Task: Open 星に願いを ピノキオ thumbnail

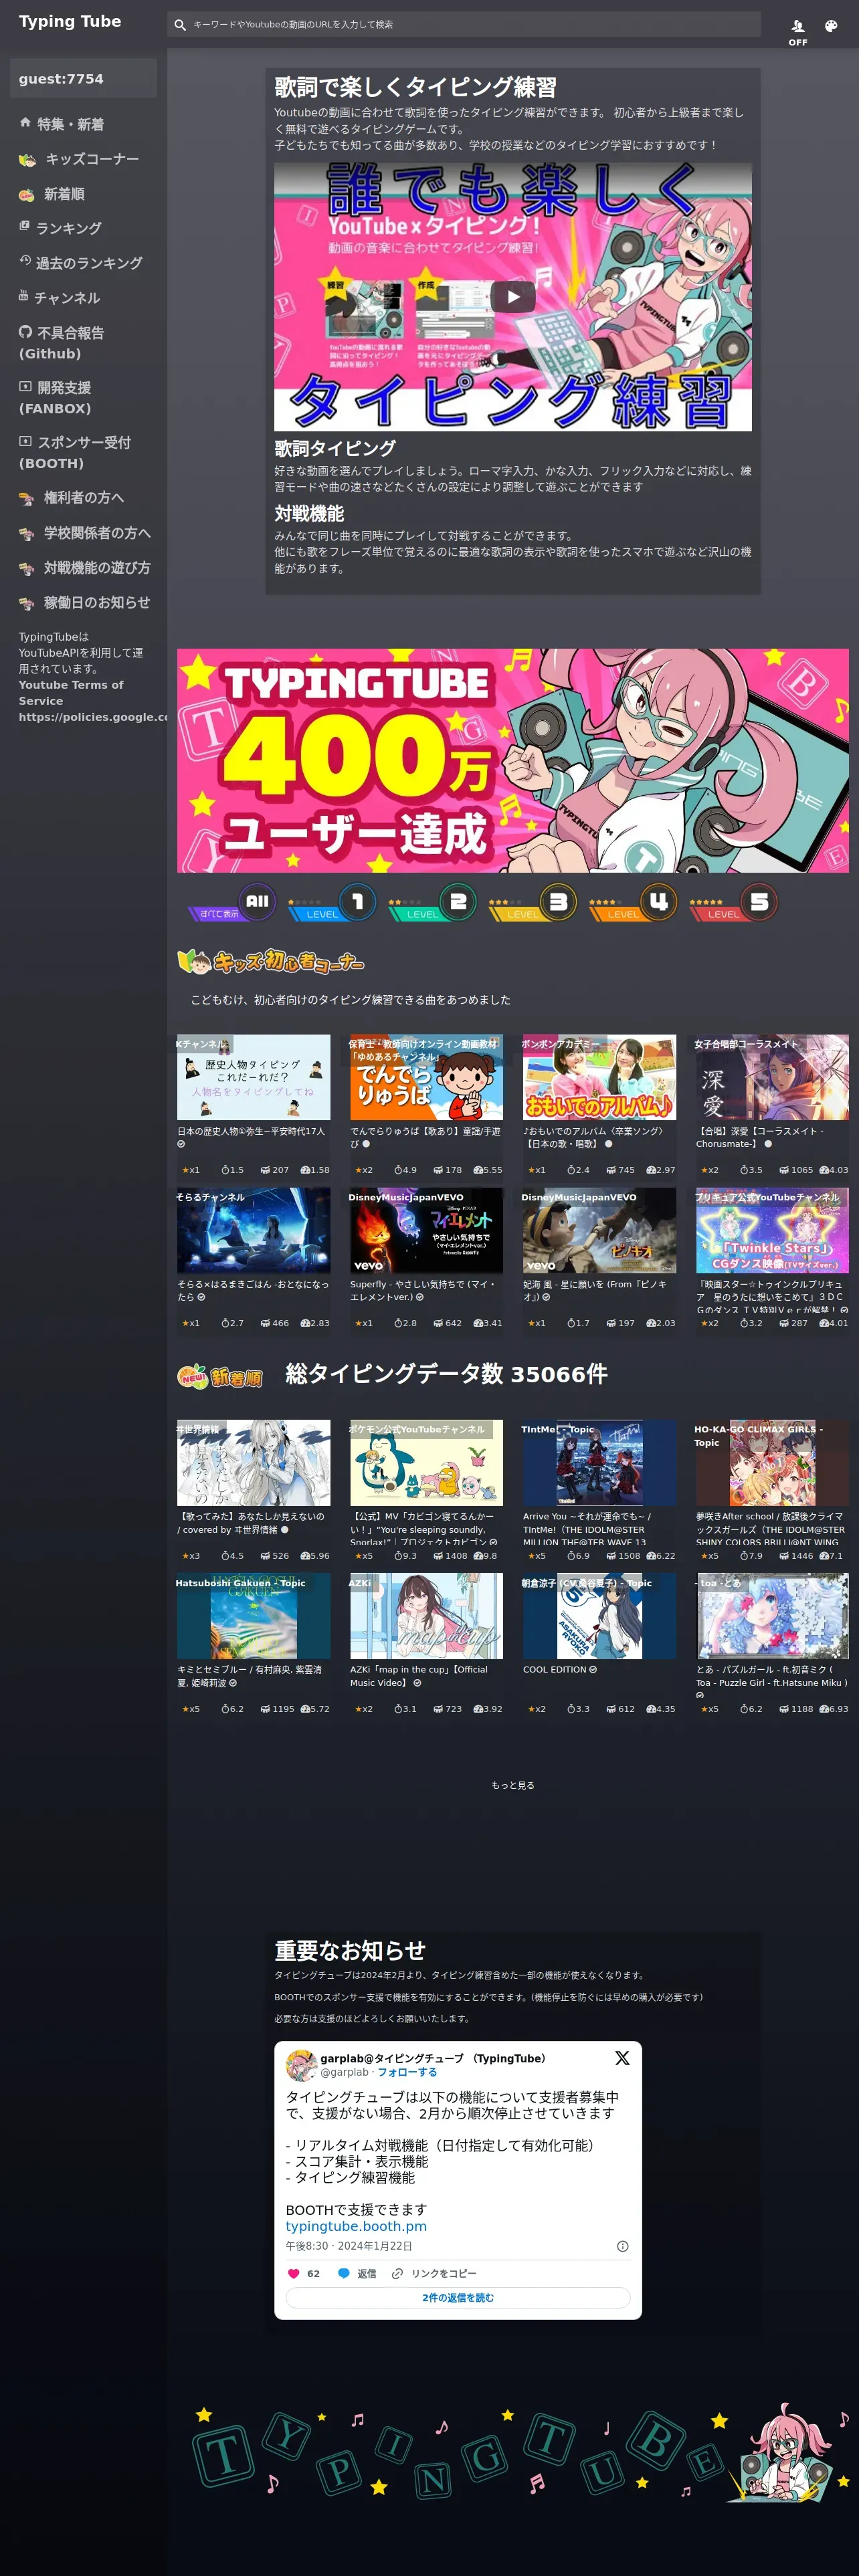Action: tap(599, 1230)
